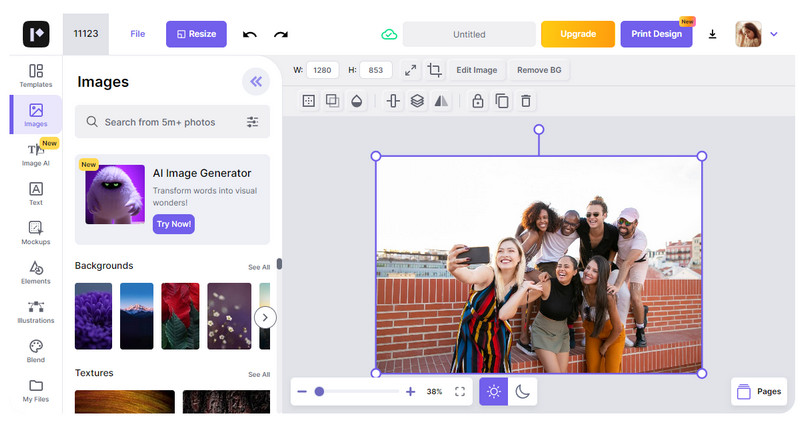This screenshot has width=800, height=423.
Task: Collapse the Images side panel
Action: [256, 82]
